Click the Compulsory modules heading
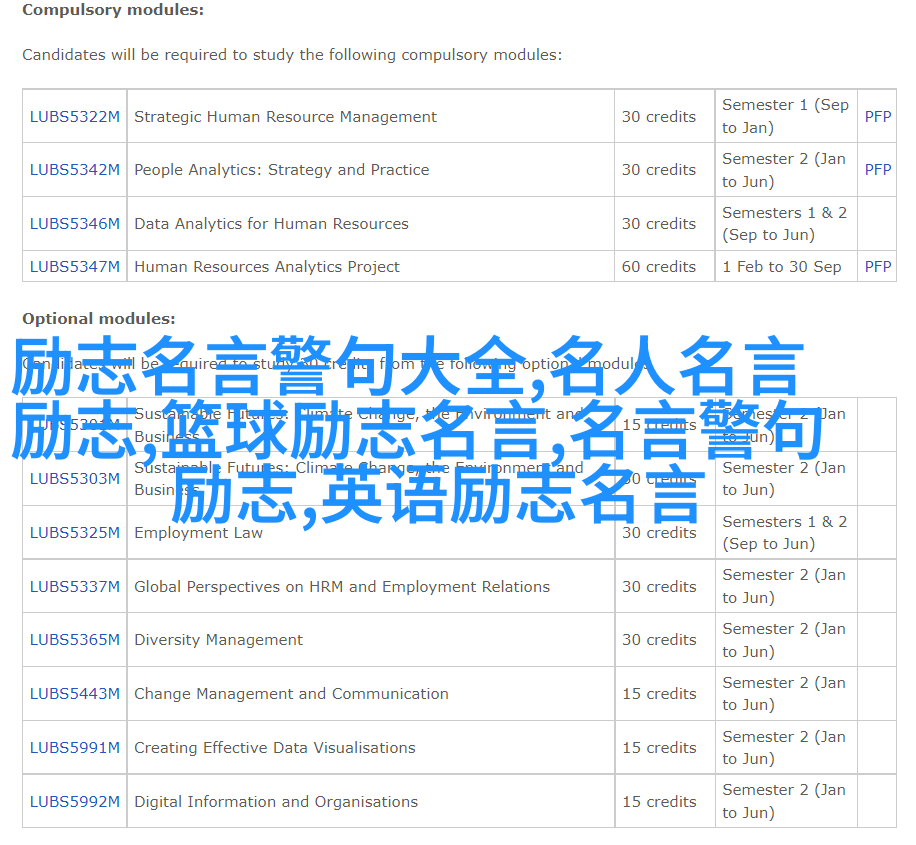The image size is (916, 845). coord(112,10)
